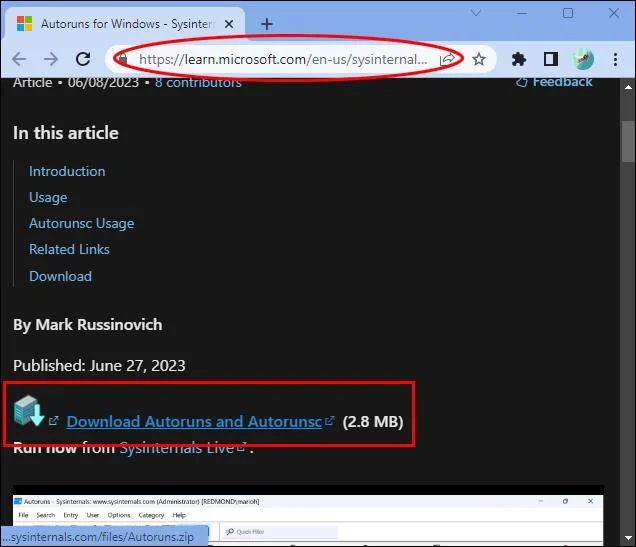The image size is (636, 547).
Task: Jump to Download section link
Action: tap(60, 276)
